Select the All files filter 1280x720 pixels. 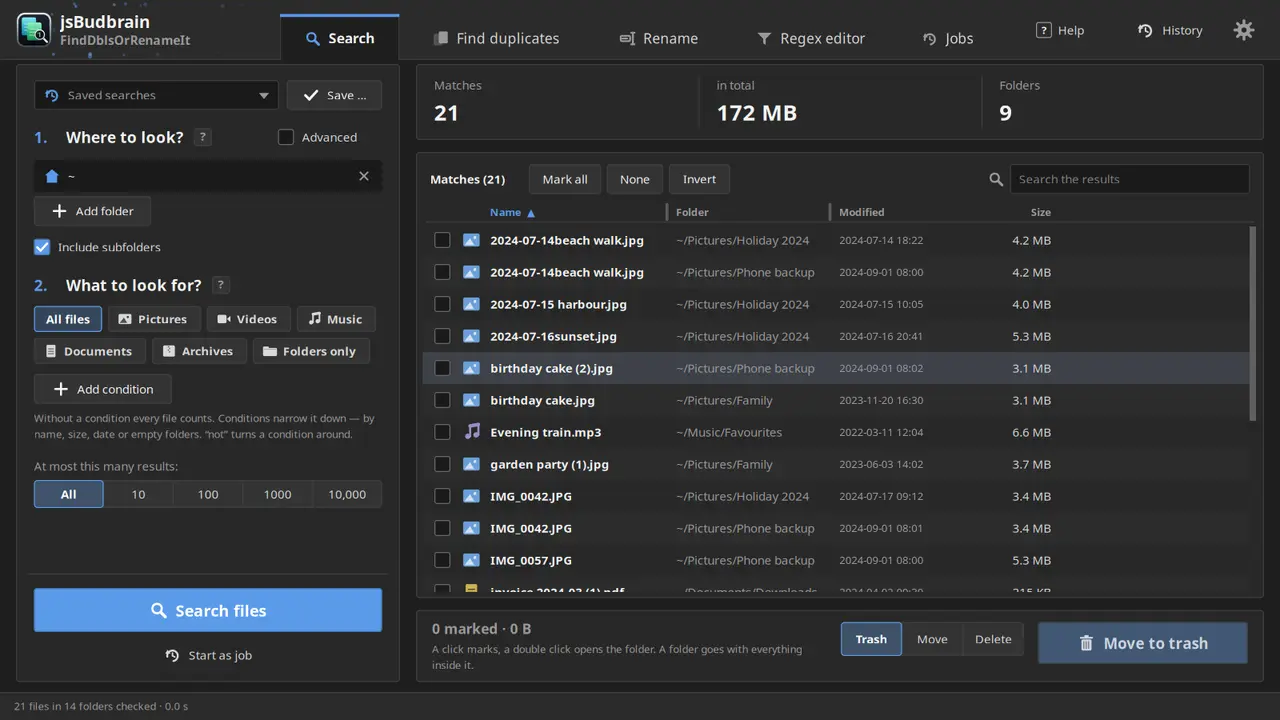click(x=68, y=319)
